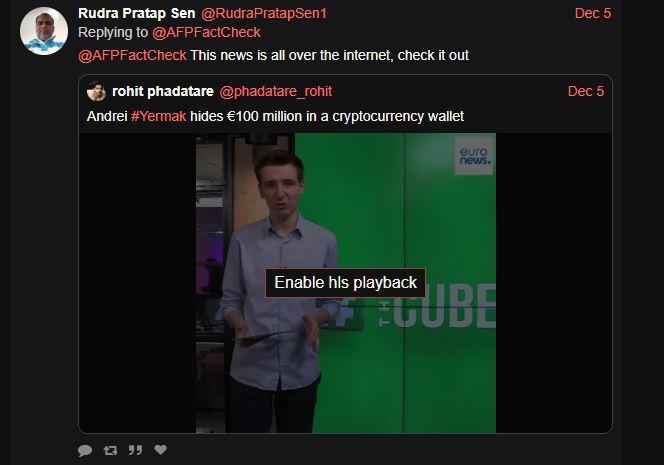
Task: Open Rudra Pratap Sen's profile avatar
Action: 44,31
